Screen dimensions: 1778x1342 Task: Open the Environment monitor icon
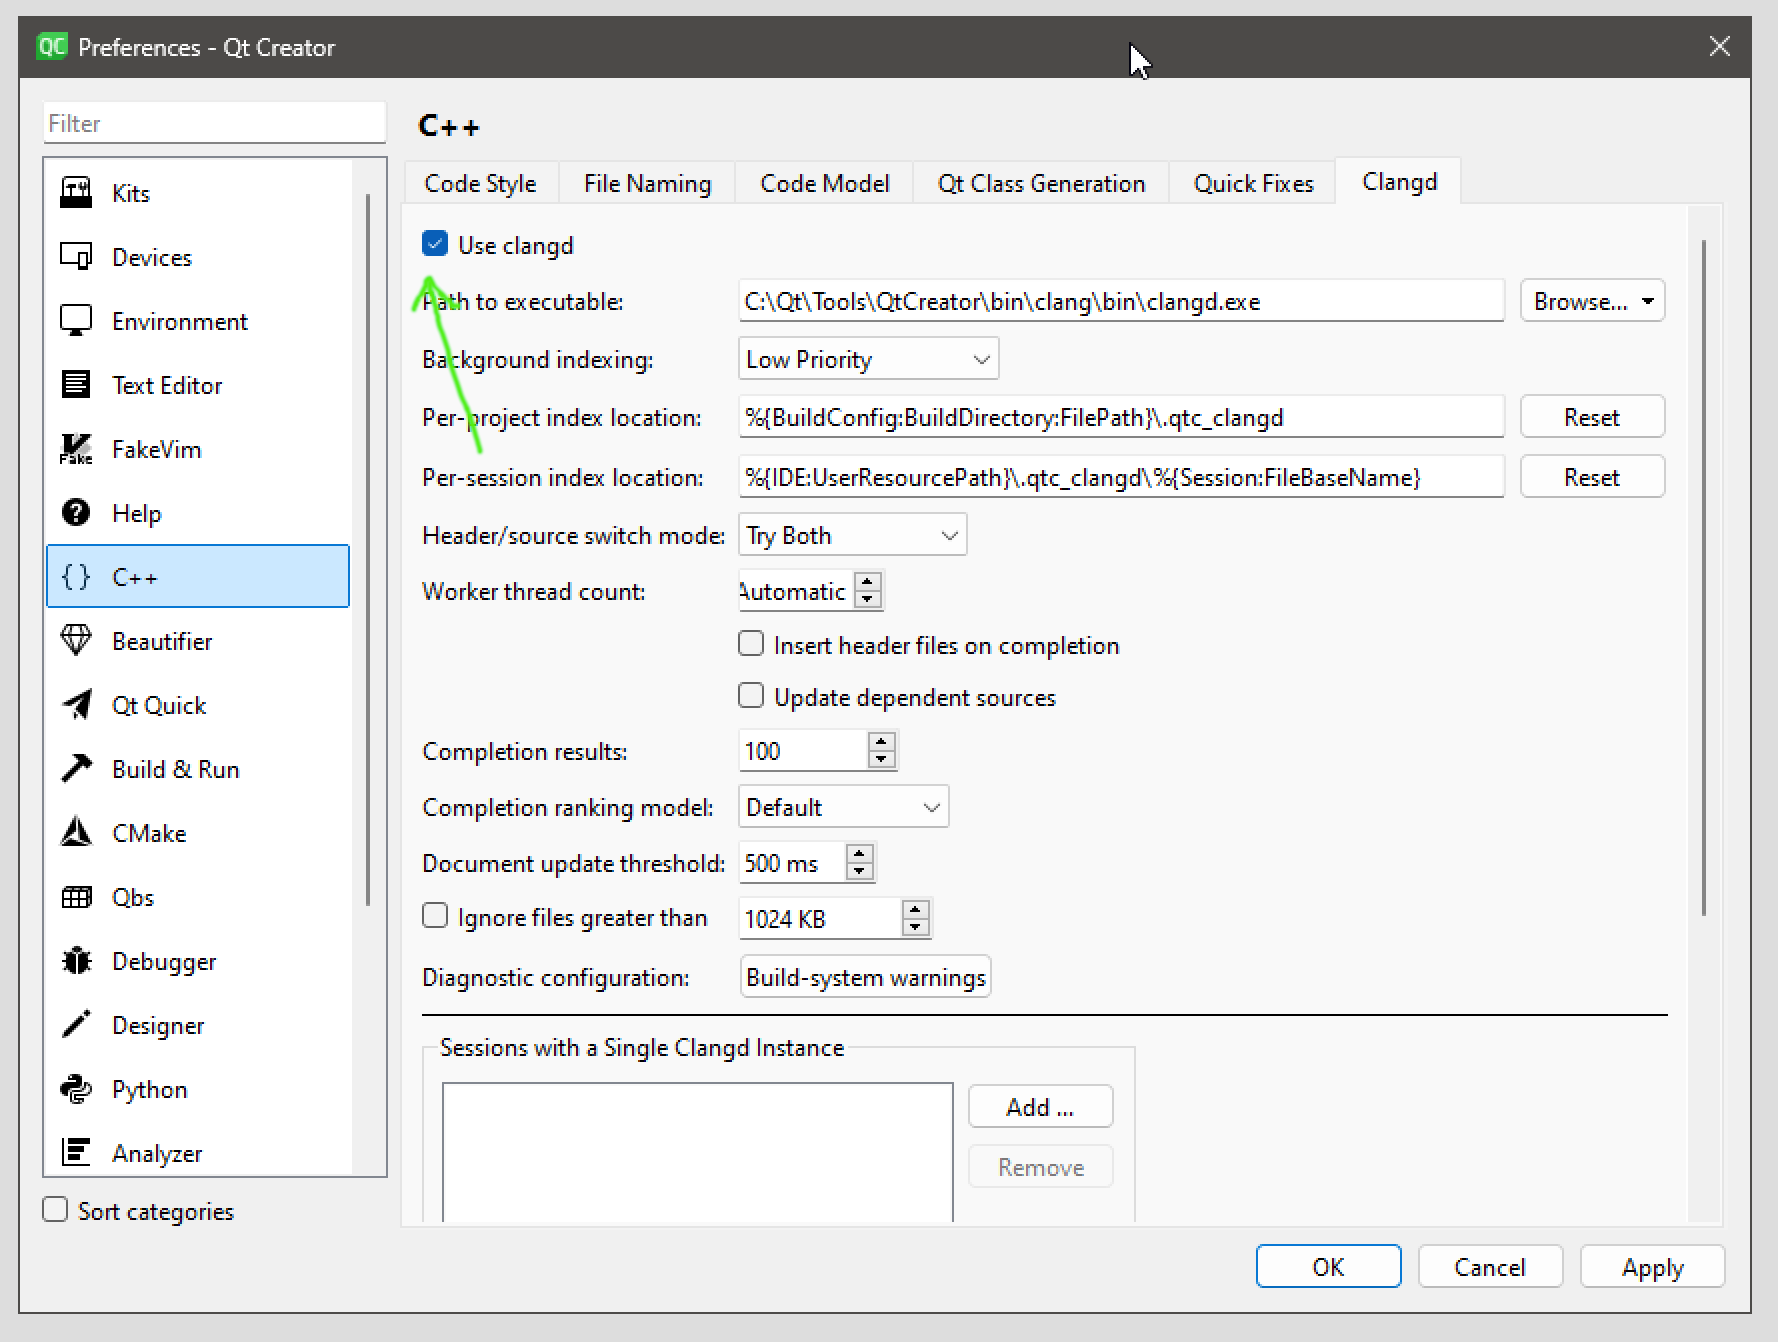coord(76,321)
